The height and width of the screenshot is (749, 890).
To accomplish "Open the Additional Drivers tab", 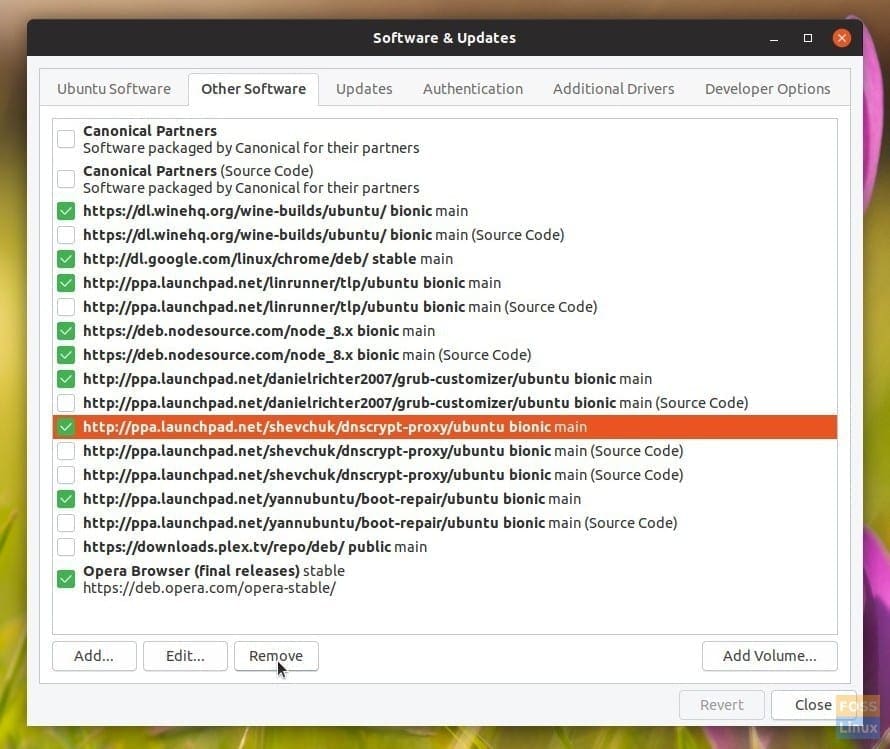I will pyautogui.click(x=614, y=89).
